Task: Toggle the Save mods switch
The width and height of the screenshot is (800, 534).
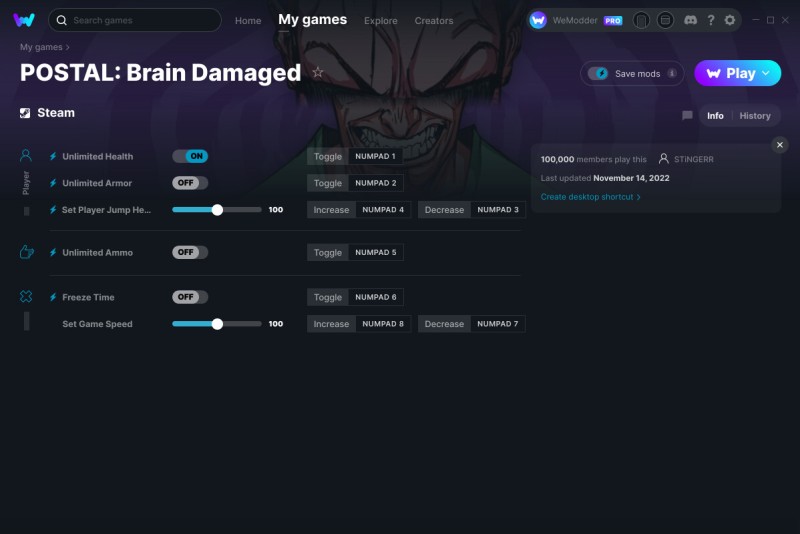Action: click(x=598, y=73)
